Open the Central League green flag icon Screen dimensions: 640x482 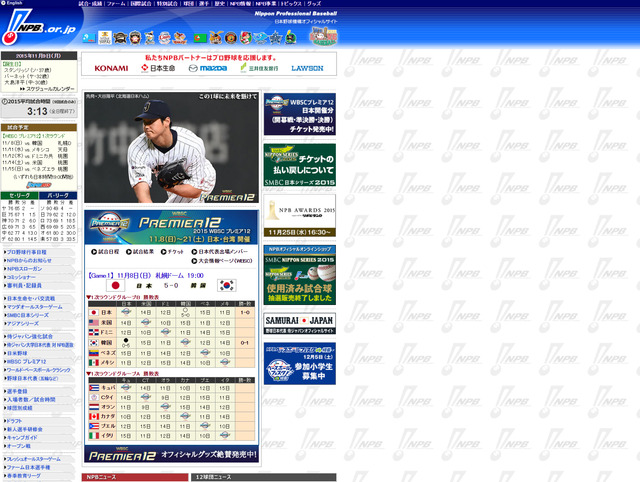(x=200, y=38)
